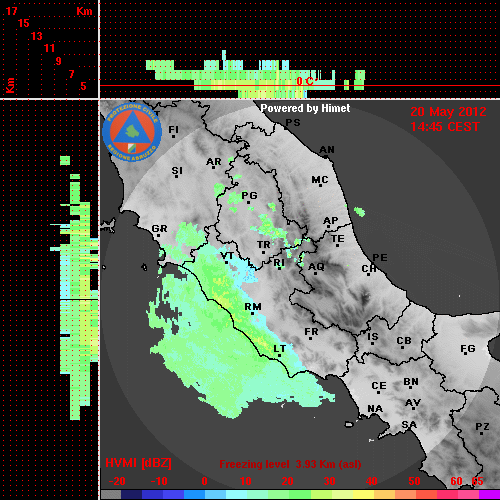Image resolution: width=500 pixels, height=500 pixels.
Task: Click the date '20 May 2012'
Action: pos(448,112)
